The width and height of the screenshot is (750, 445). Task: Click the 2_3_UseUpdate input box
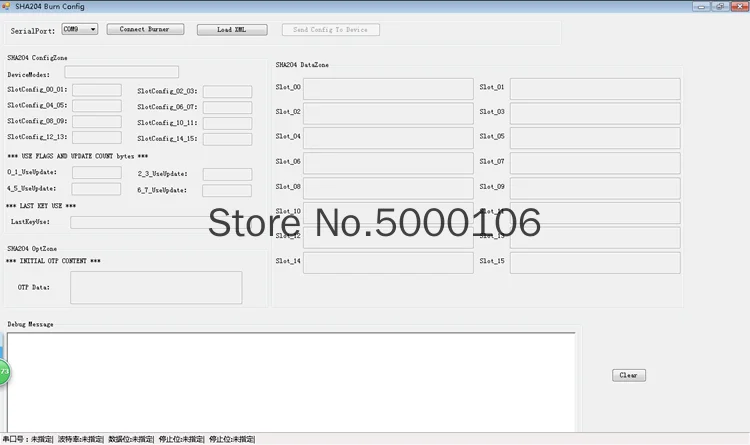tap(227, 174)
